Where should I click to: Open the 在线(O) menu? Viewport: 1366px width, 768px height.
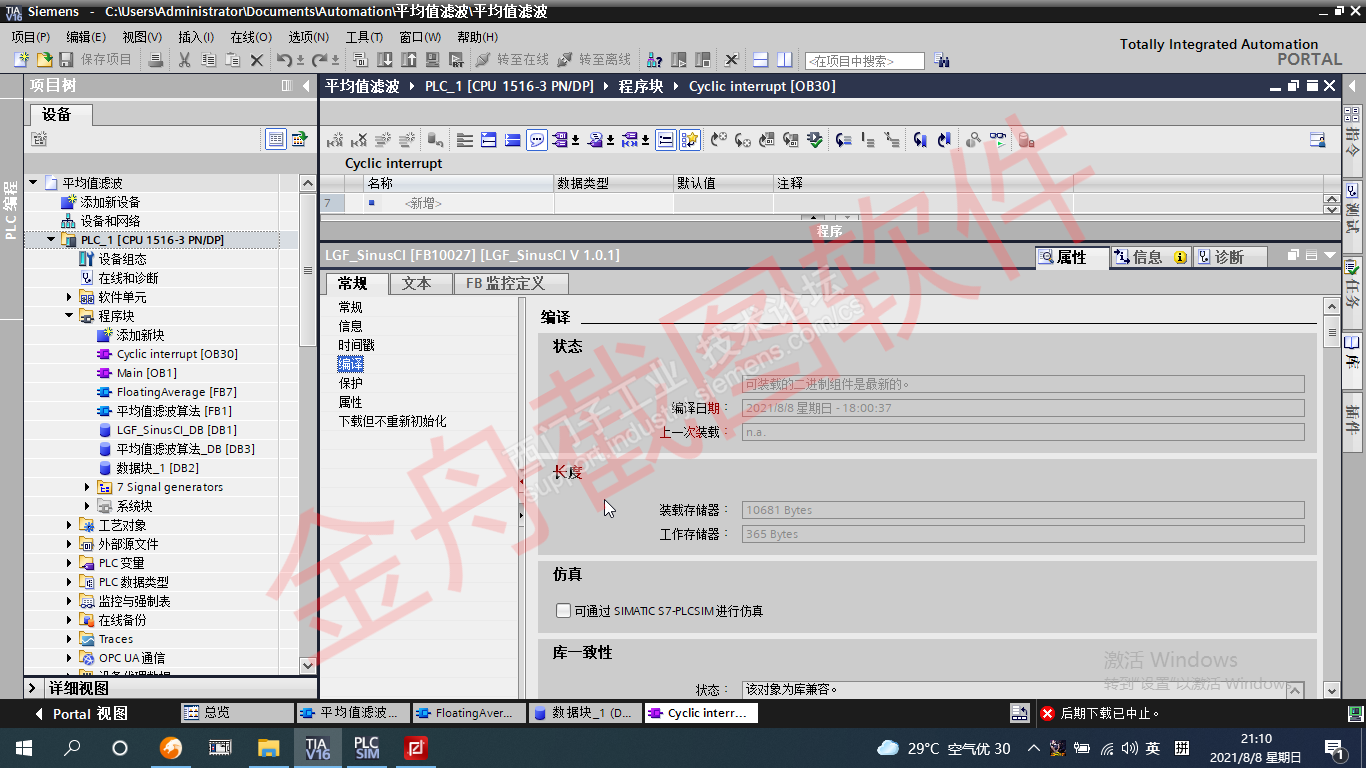coord(251,37)
